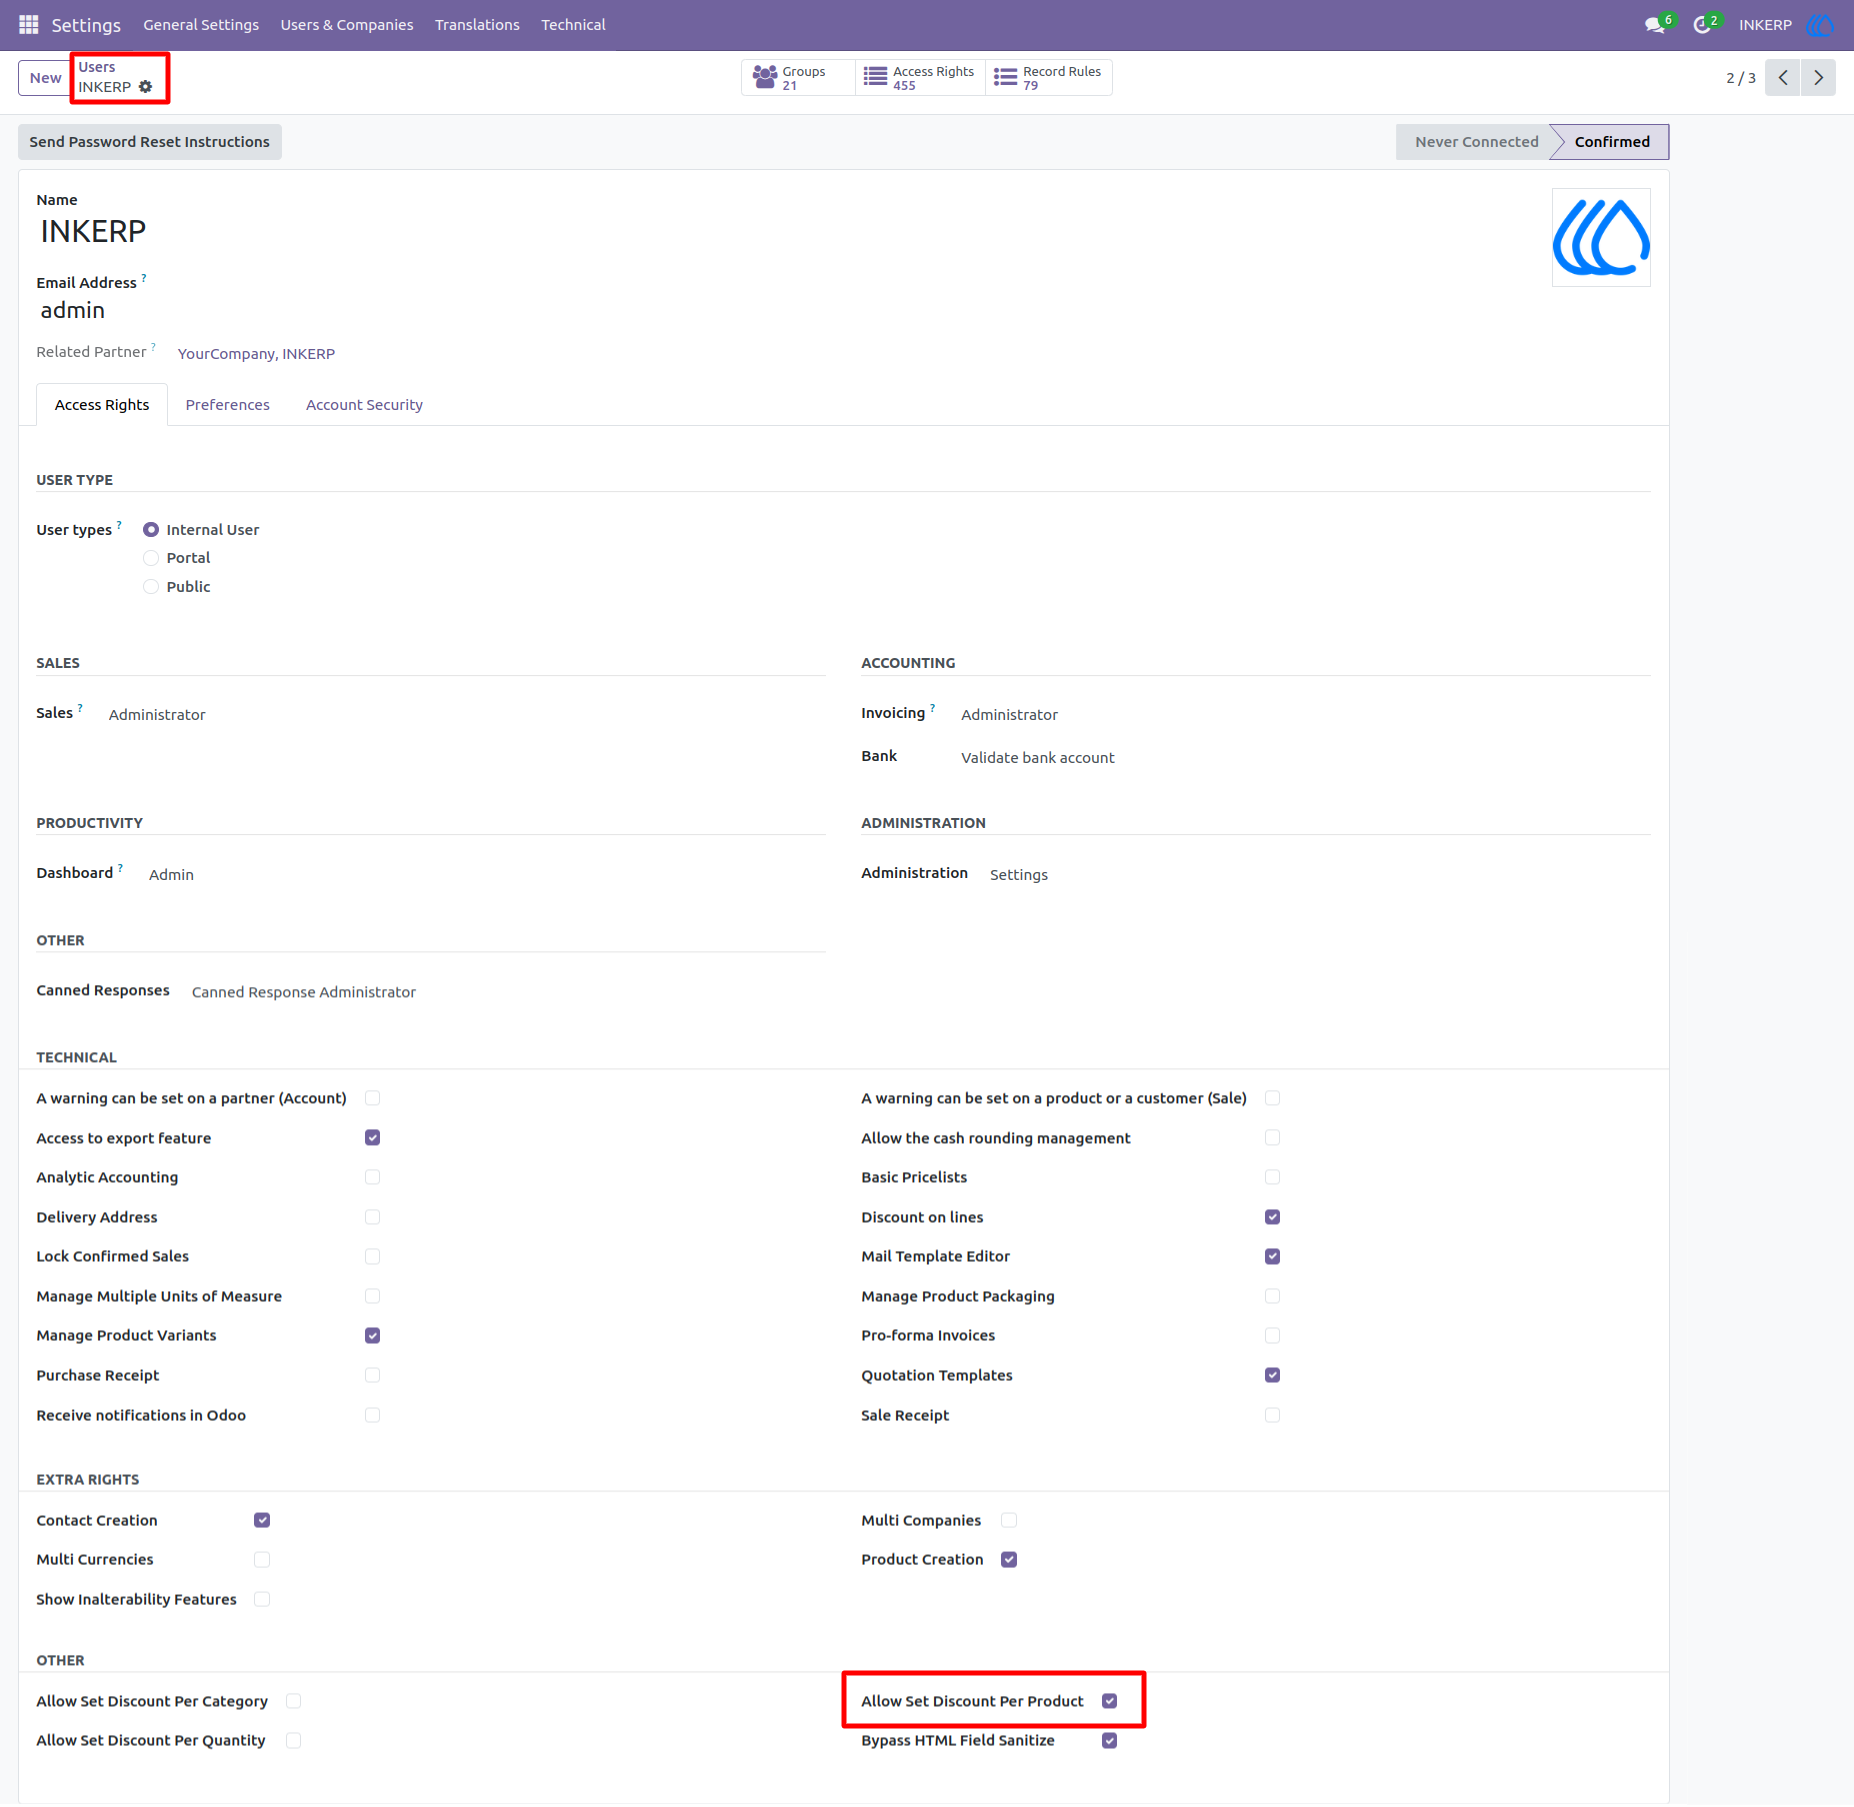This screenshot has width=1854, height=1807.
Task: Click the user avatar image
Action: [1600, 238]
